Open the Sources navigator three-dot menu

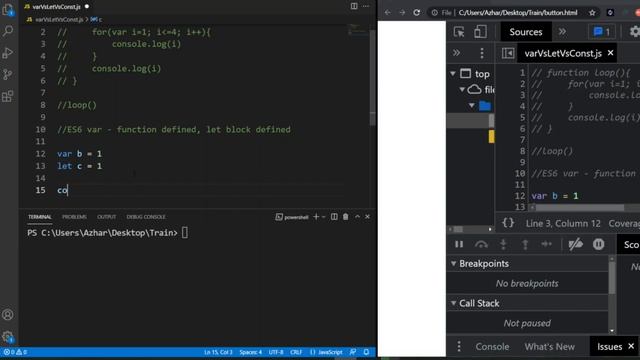pyautogui.click(x=482, y=53)
